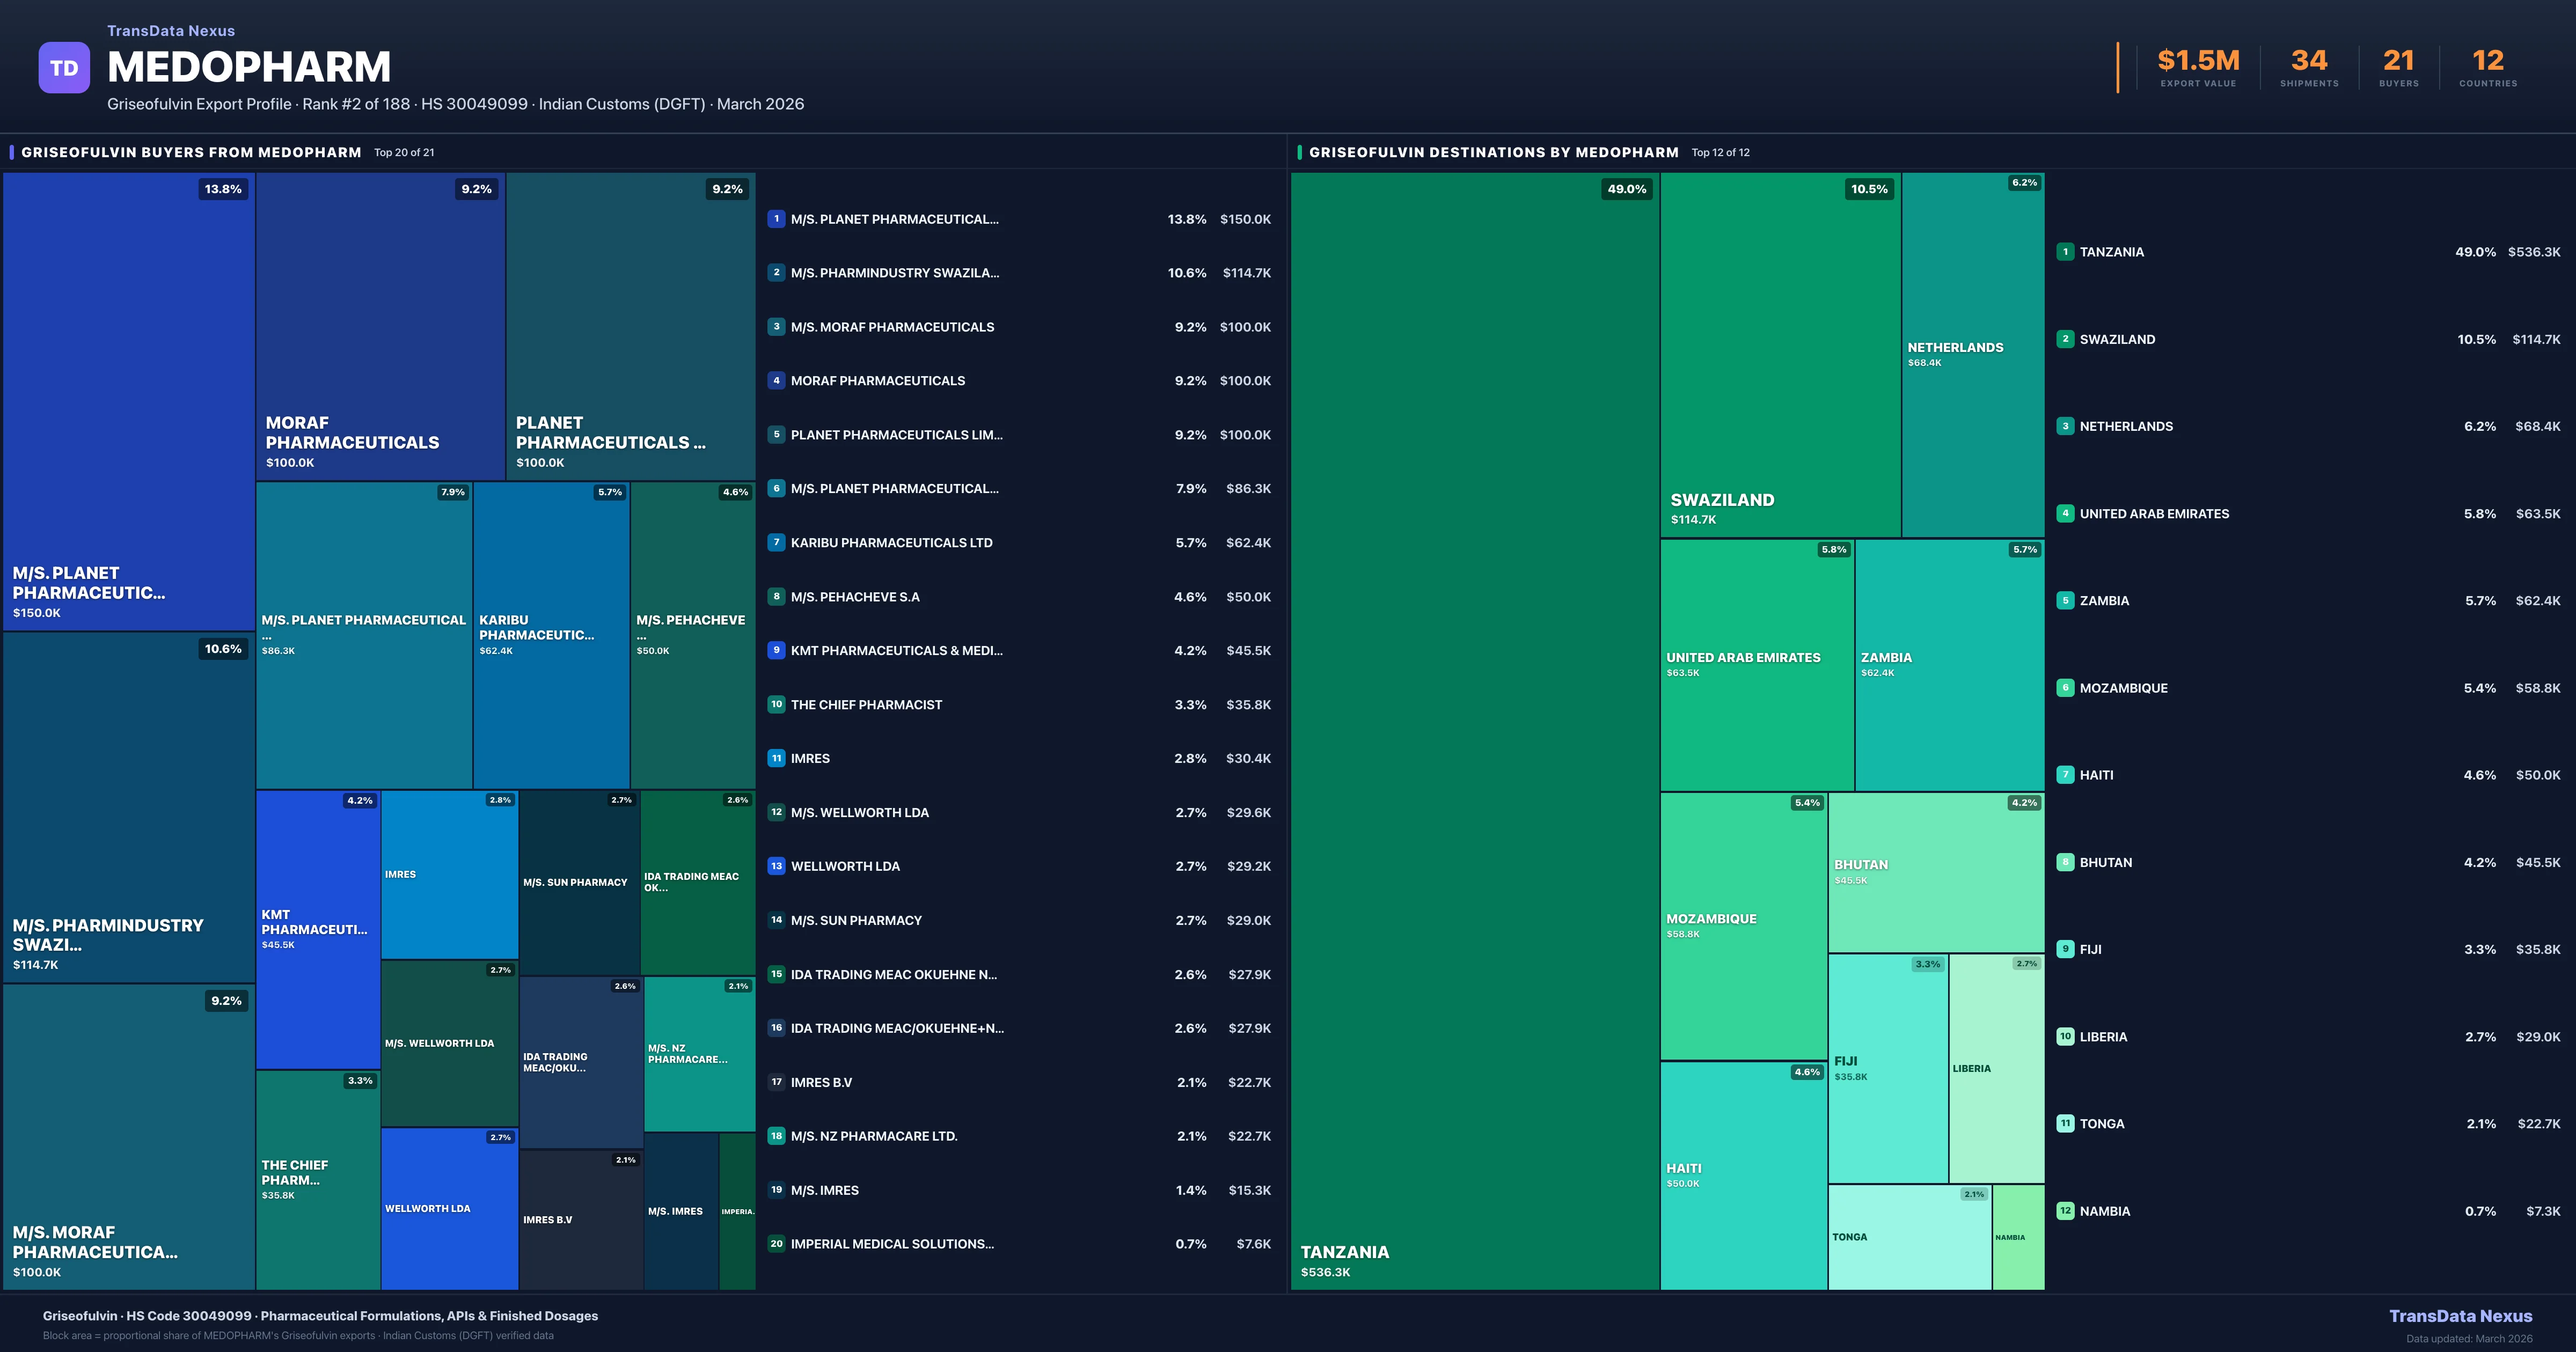Click the light green Bhutan color block

(1936, 872)
